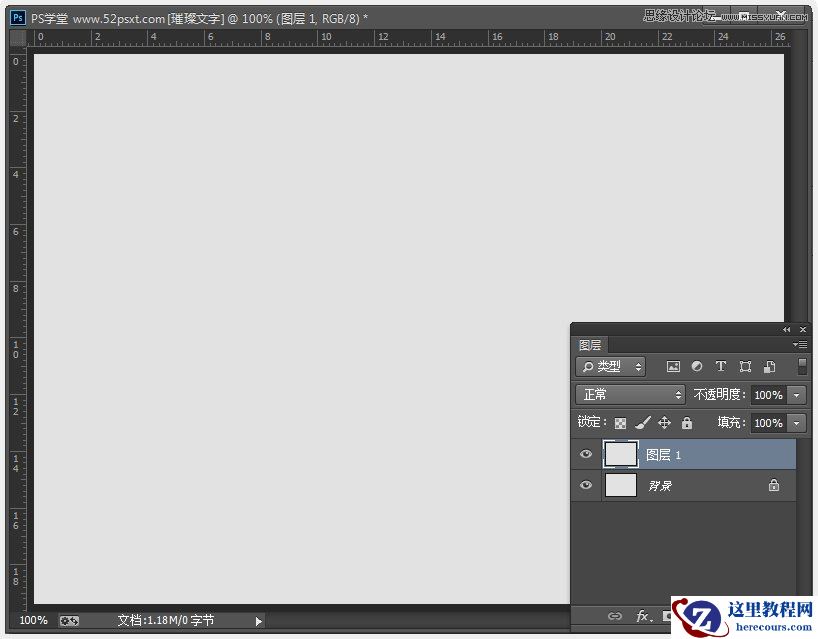Click the lock icon on the 背景 layer

pyautogui.click(x=774, y=483)
